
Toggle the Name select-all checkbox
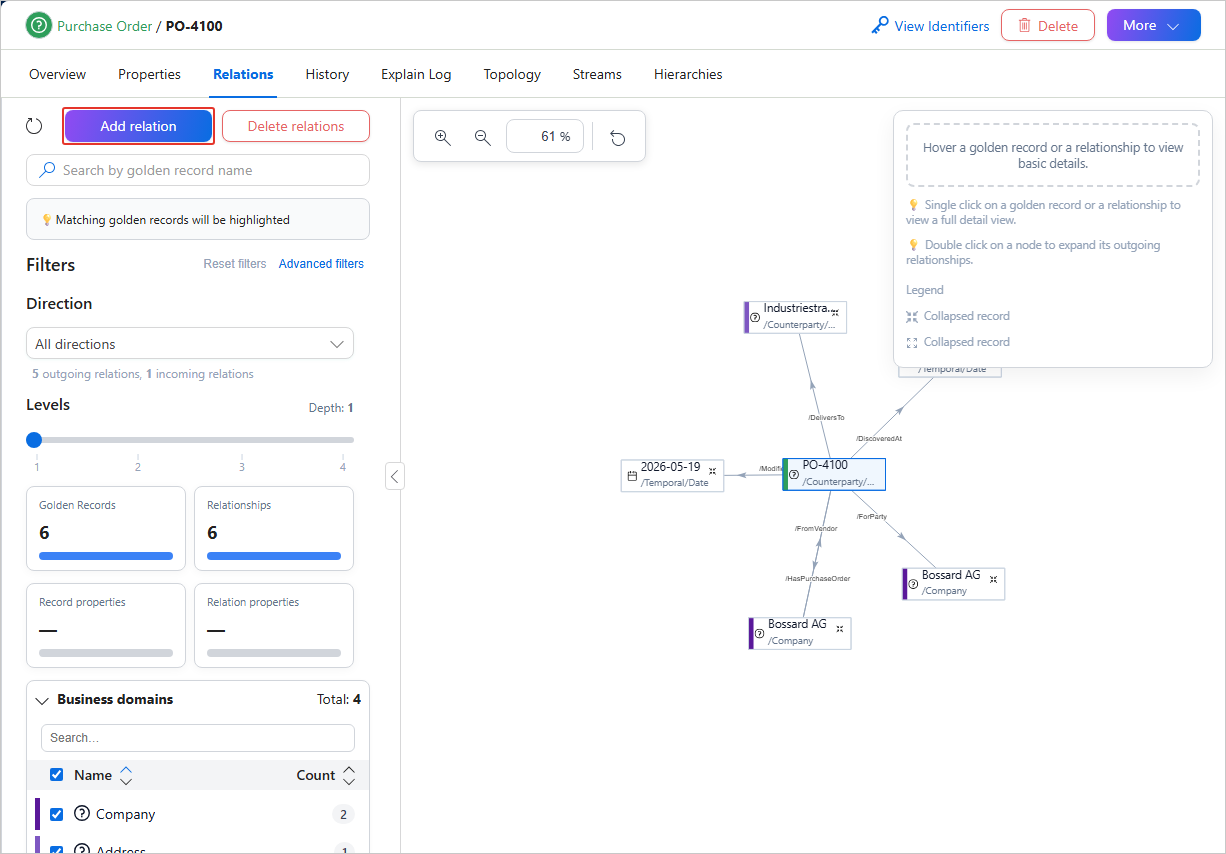(x=57, y=775)
